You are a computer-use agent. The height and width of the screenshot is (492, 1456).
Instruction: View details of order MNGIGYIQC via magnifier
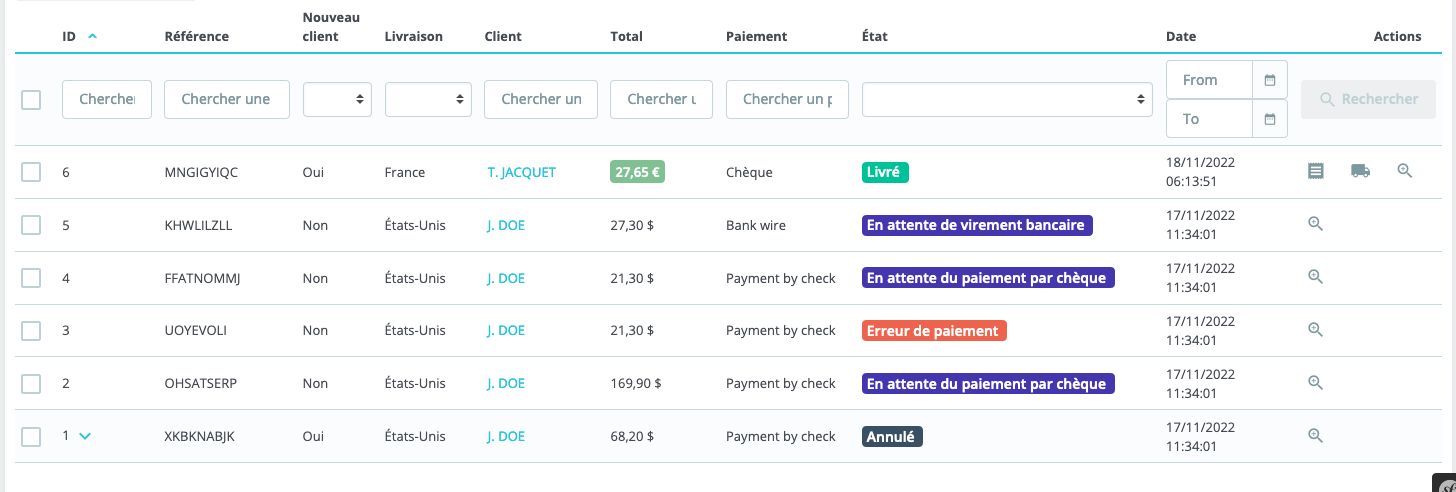1405,171
